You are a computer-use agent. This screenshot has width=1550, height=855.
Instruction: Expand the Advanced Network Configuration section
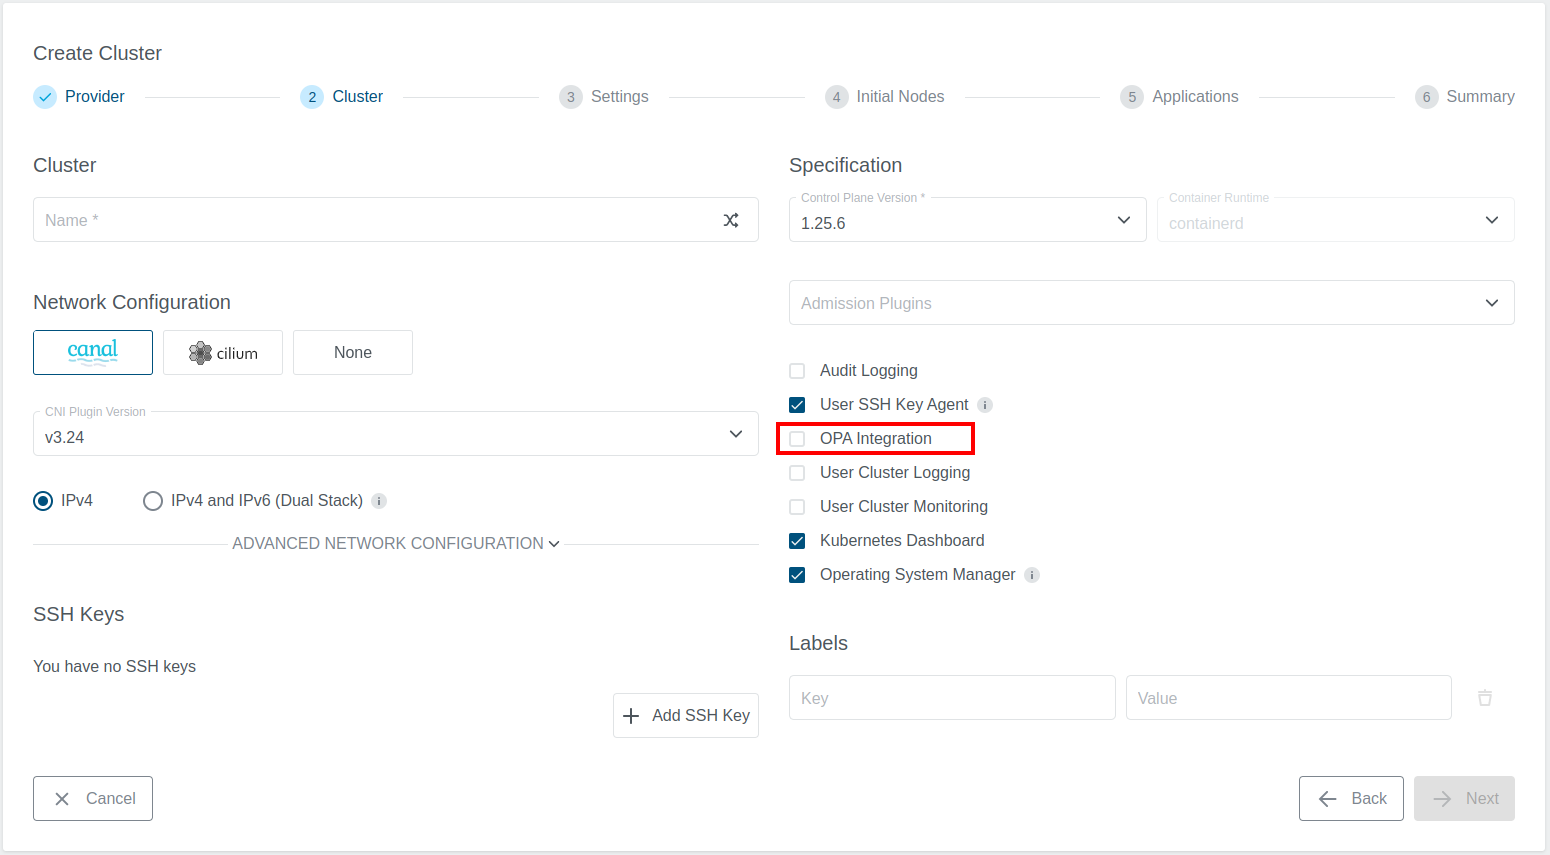point(395,543)
